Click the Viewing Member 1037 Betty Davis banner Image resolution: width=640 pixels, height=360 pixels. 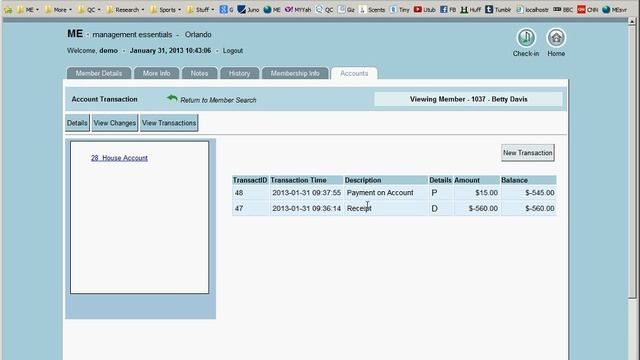[x=469, y=99]
